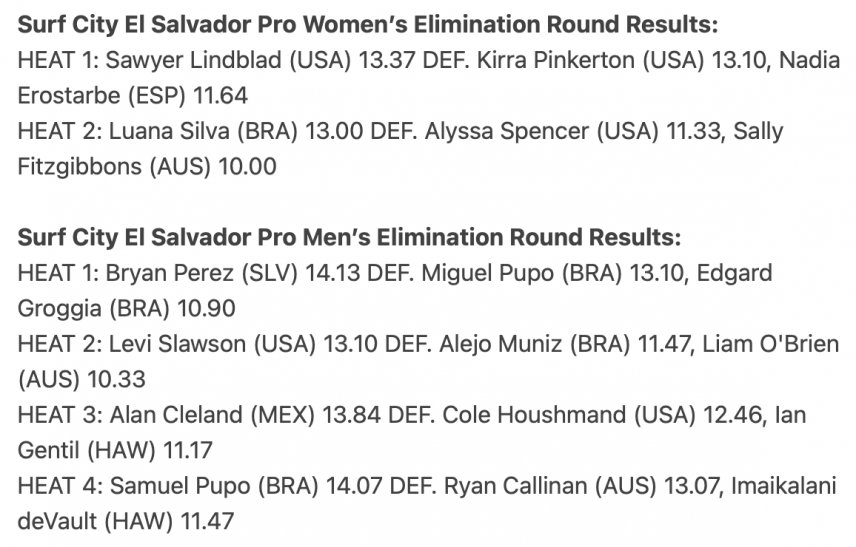Click on Bryan Perez's name

(169, 273)
